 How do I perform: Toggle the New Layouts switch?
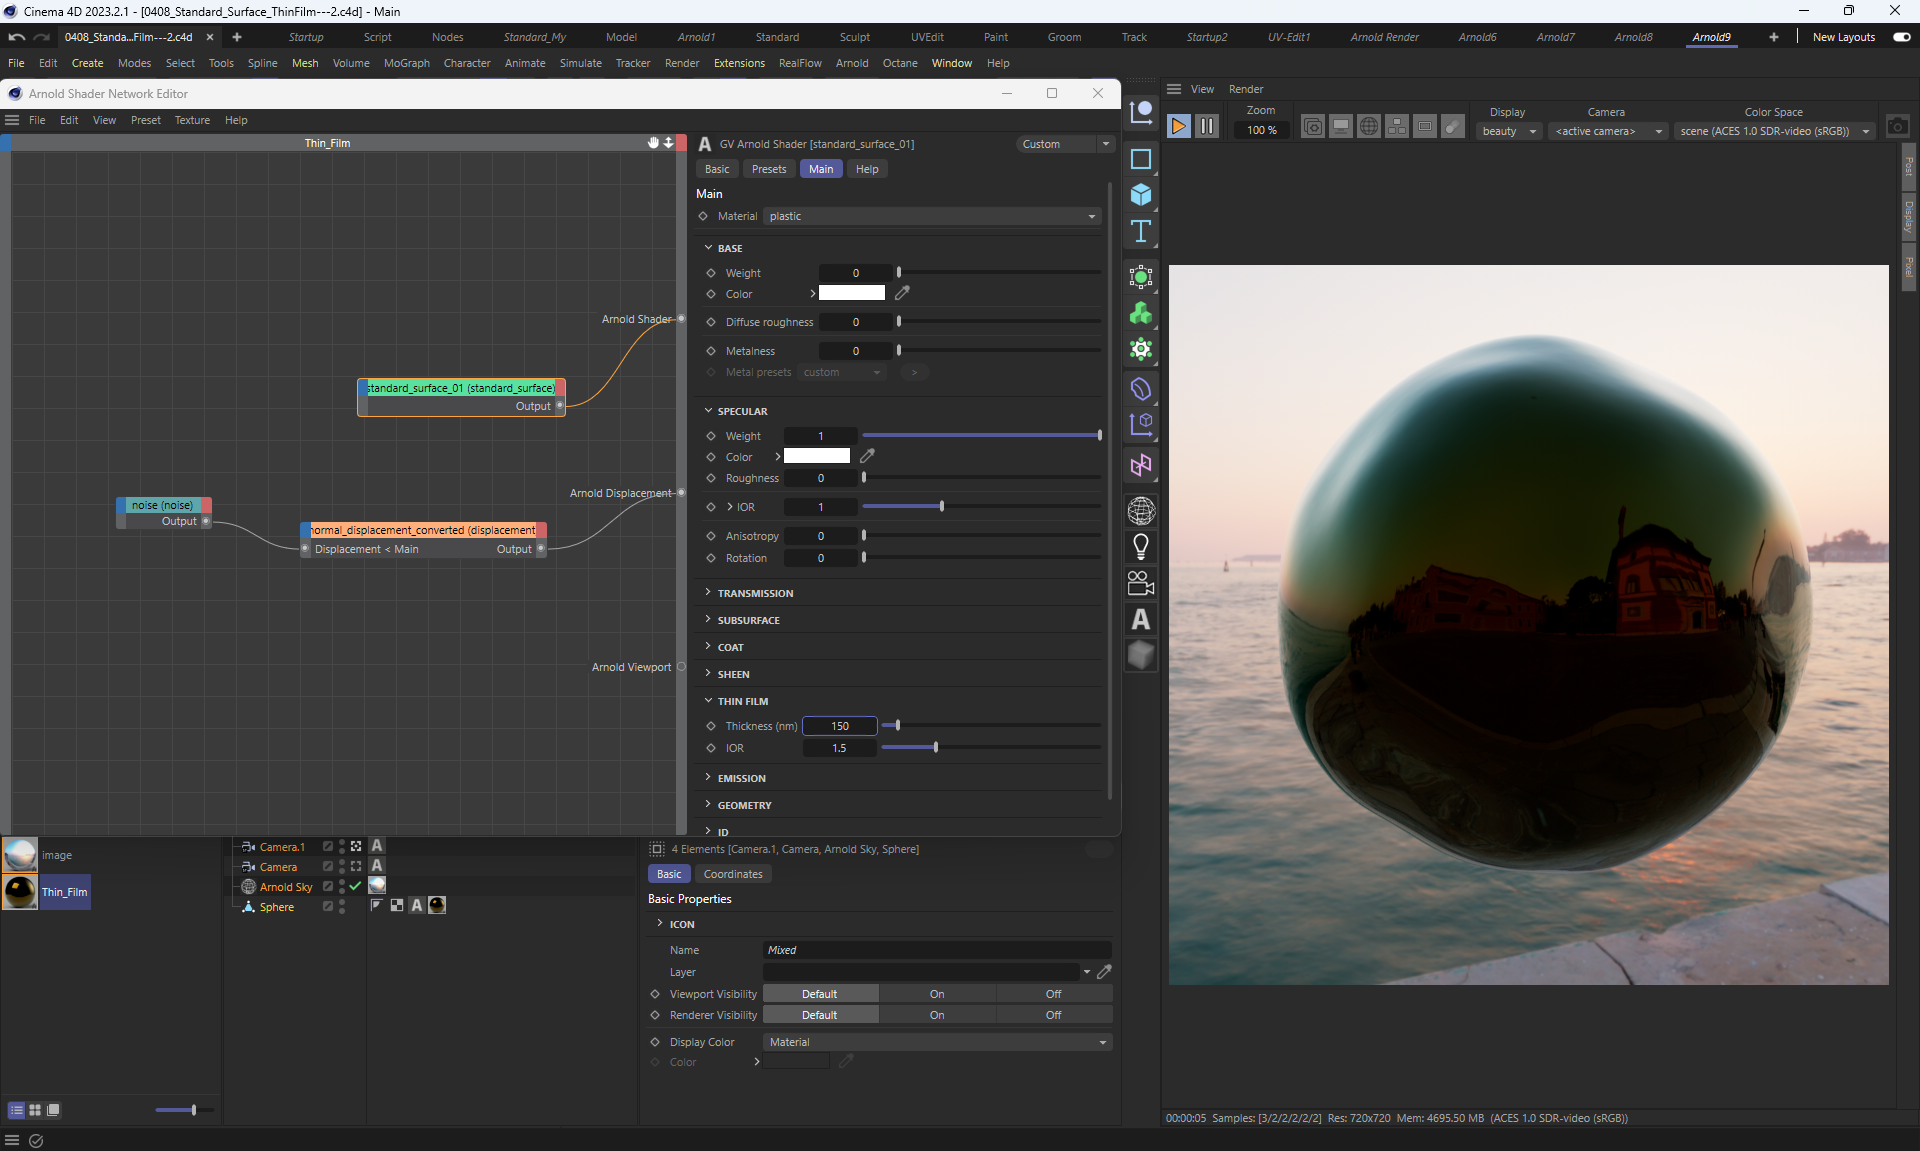[1901, 37]
